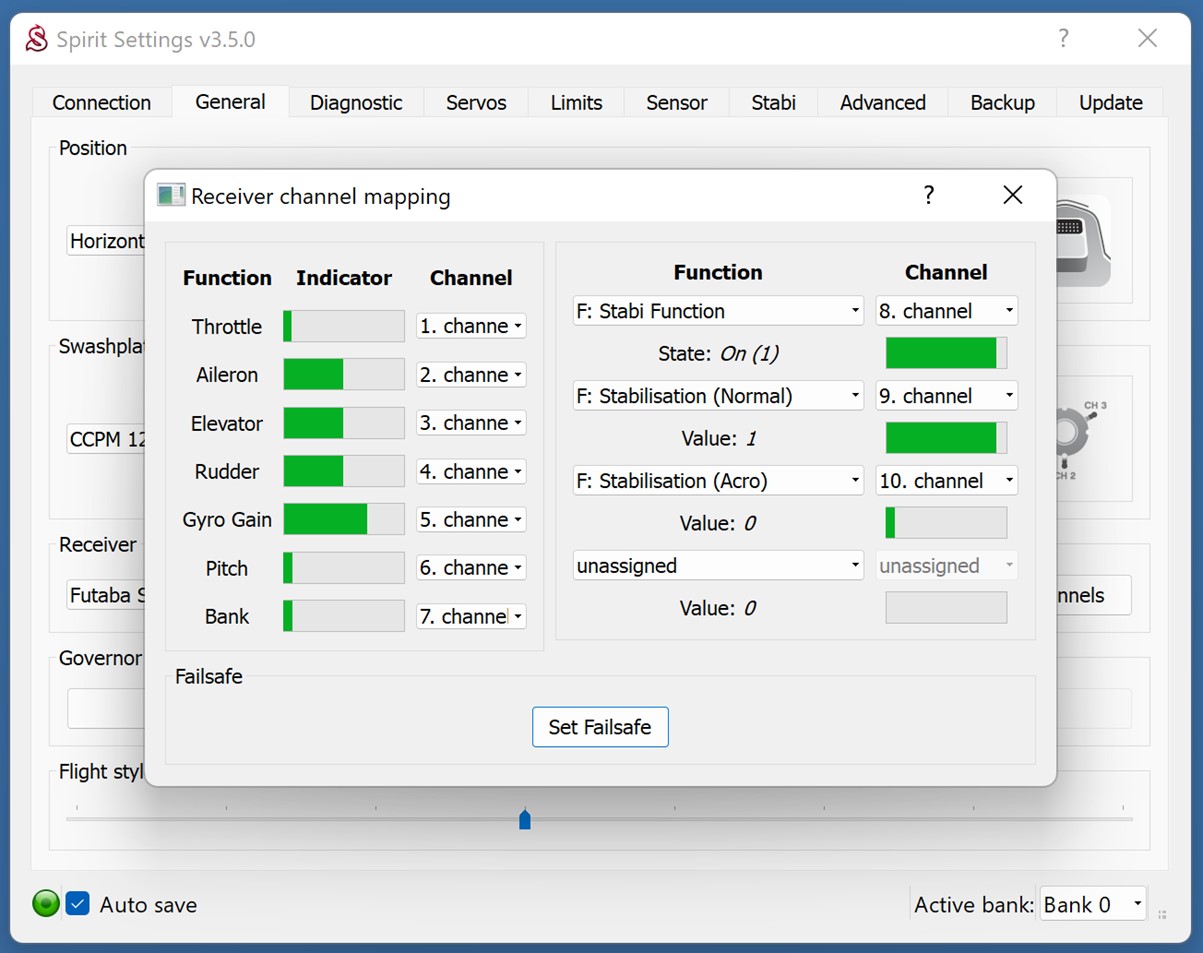Click the dialog's question mark help icon
The image size is (1203, 953).
click(928, 195)
